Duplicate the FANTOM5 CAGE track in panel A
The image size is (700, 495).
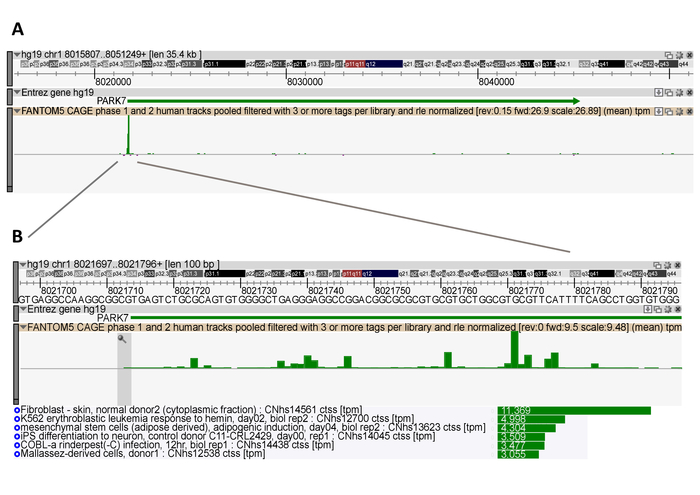click(669, 112)
